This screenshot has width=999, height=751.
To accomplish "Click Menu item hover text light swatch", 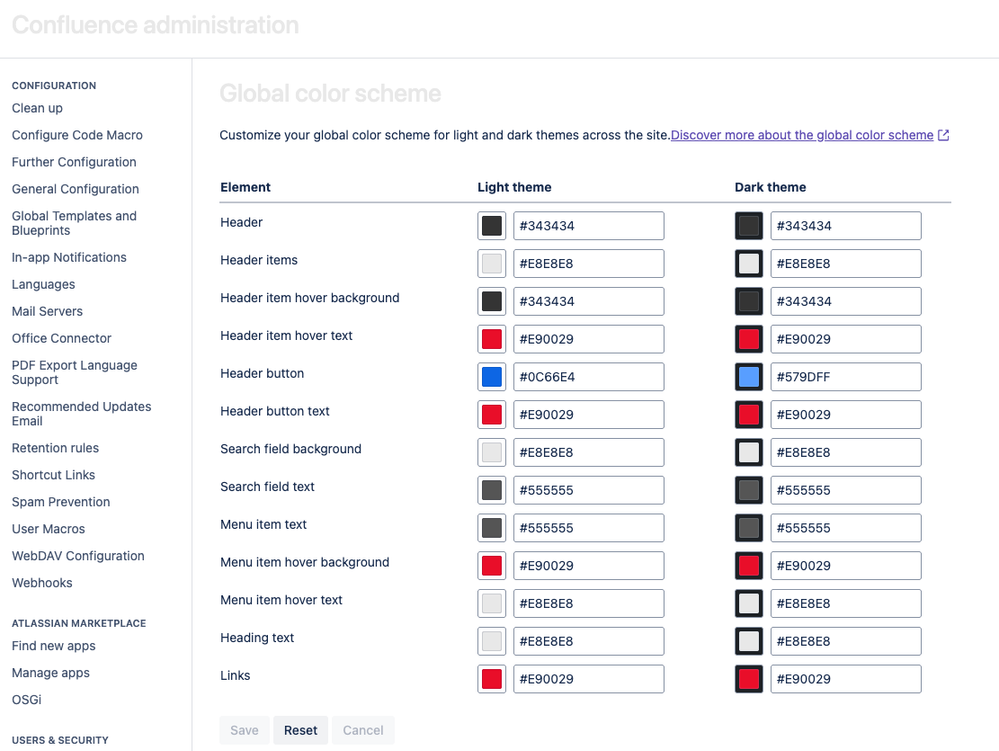I will coord(491,603).
